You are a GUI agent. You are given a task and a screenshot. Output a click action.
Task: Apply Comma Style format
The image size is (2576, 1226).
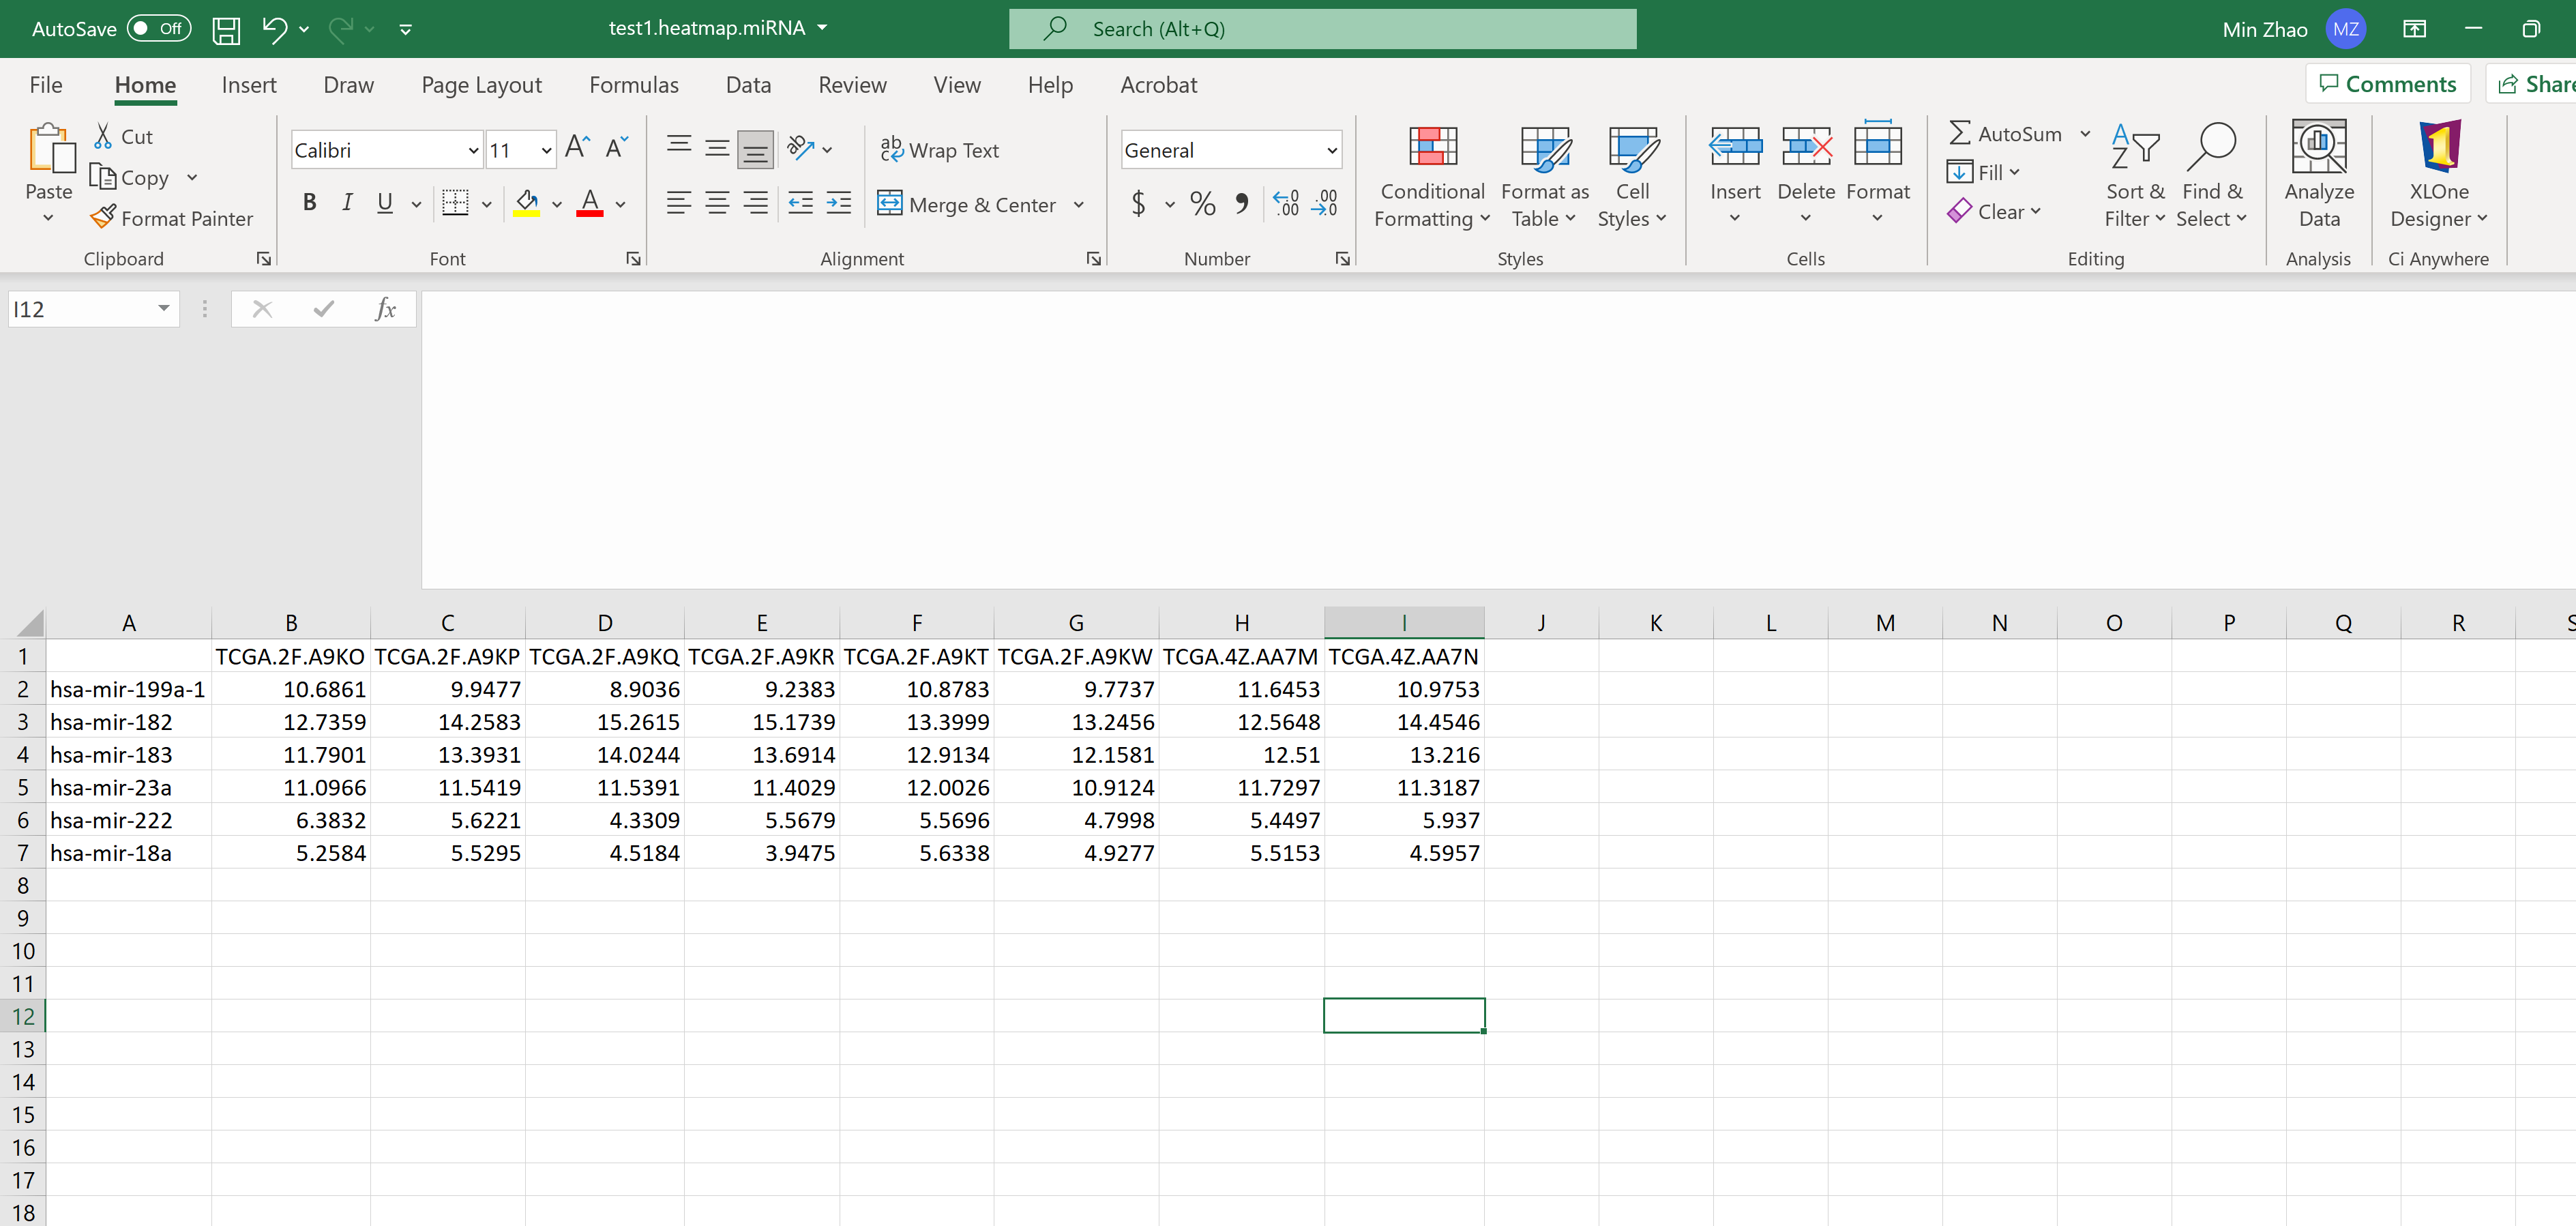point(1241,204)
